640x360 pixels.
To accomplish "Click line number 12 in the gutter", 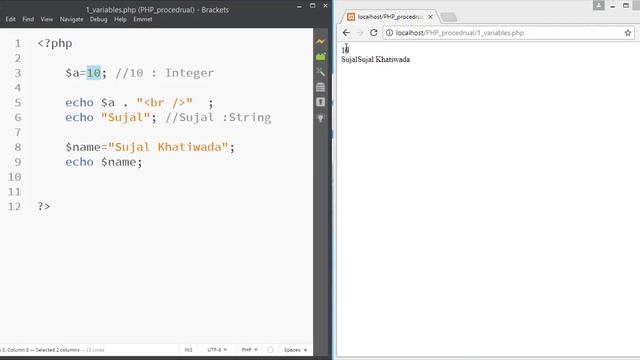I will pos(14,207).
